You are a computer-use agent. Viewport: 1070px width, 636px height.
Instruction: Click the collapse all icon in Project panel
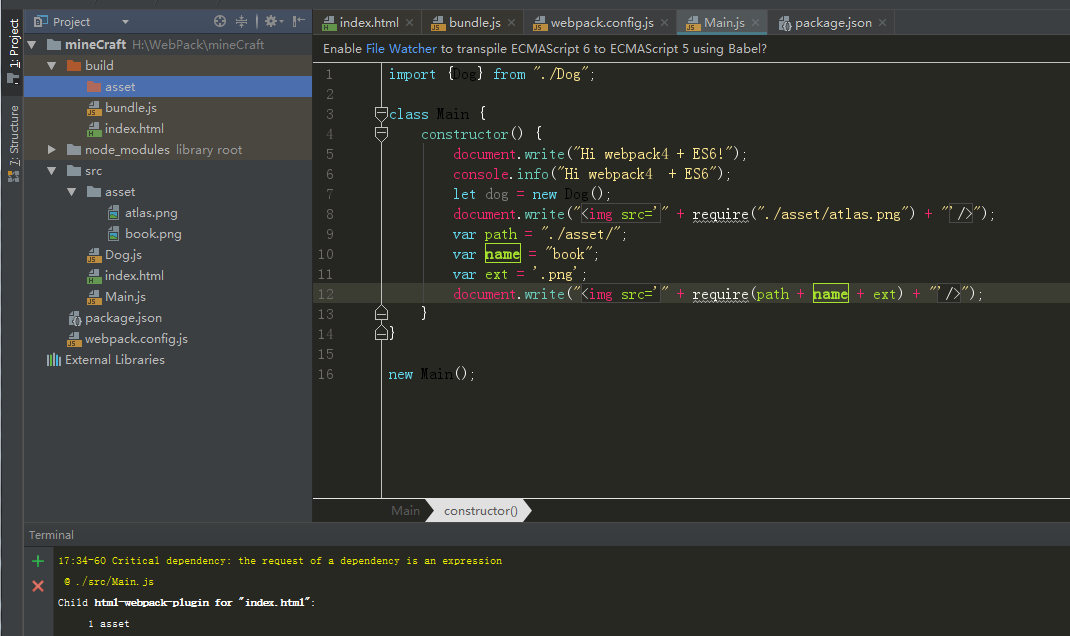click(242, 22)
